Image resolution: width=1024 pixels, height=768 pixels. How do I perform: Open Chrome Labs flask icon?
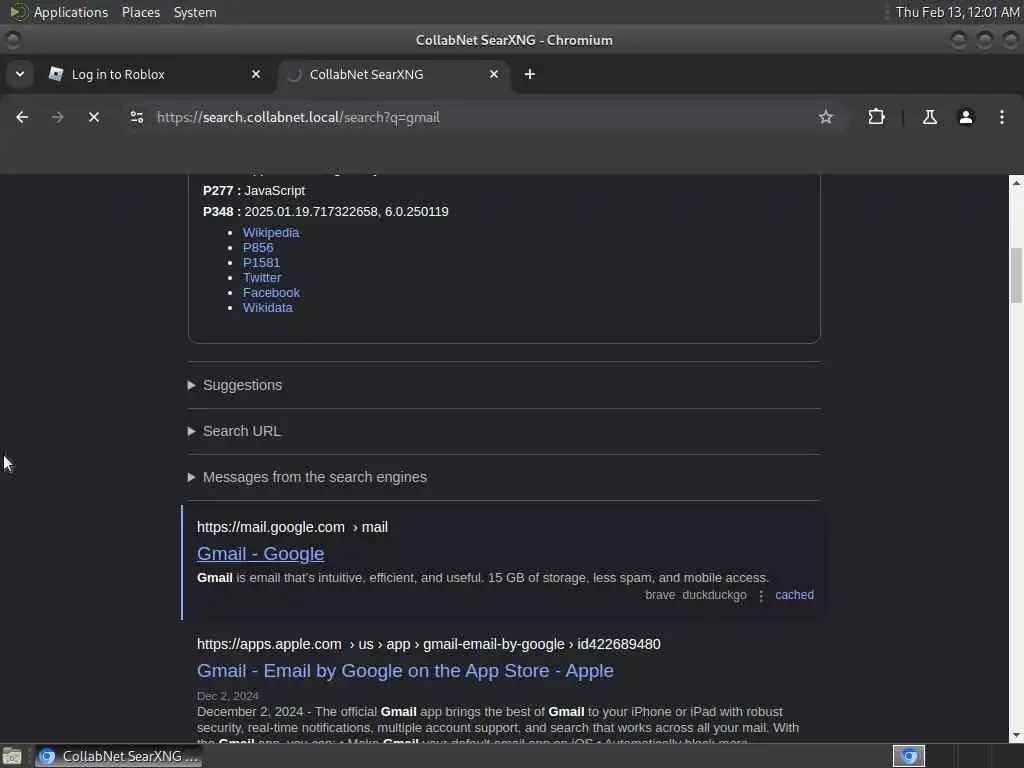pos(929,118)
